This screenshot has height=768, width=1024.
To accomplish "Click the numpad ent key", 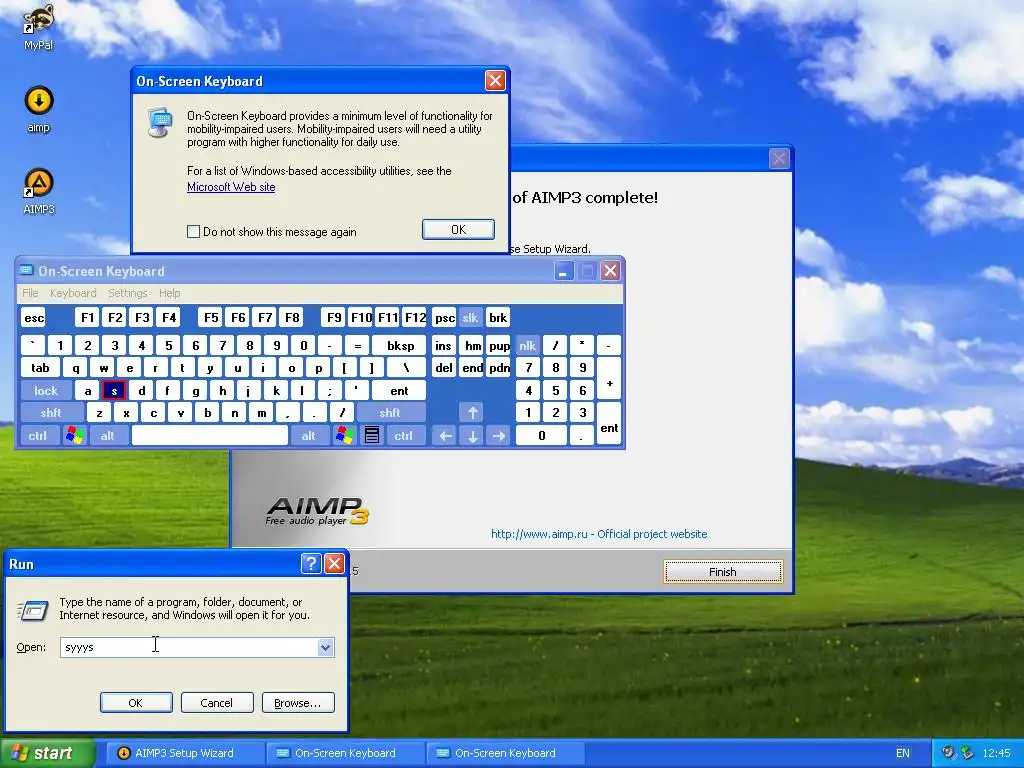I will click(x=609, y=424).
